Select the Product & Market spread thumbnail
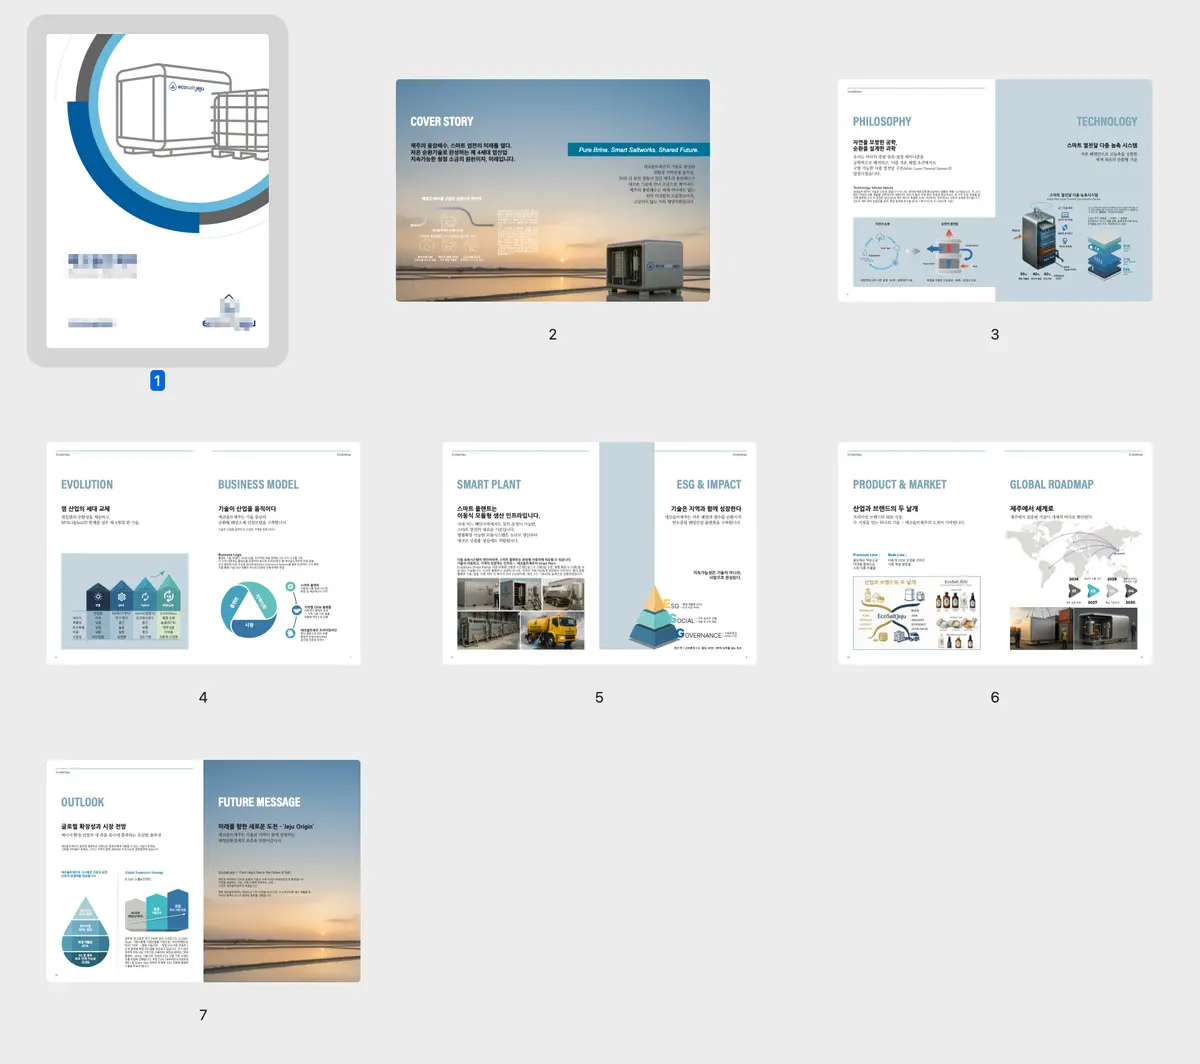The width and height of the screenshot is (1200, 1064). pos(994,553)
